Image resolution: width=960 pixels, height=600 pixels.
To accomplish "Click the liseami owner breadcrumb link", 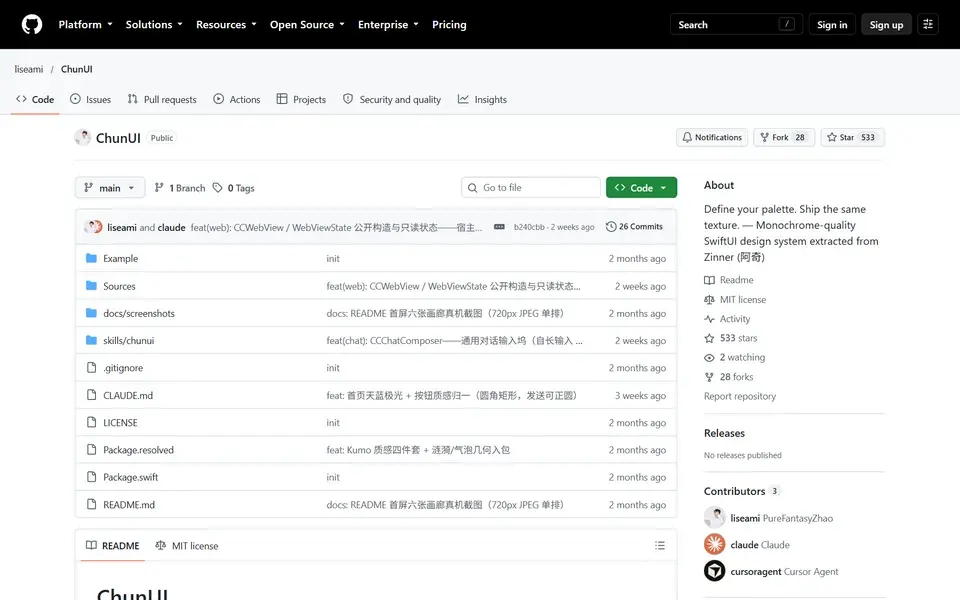I will point(29,69).
